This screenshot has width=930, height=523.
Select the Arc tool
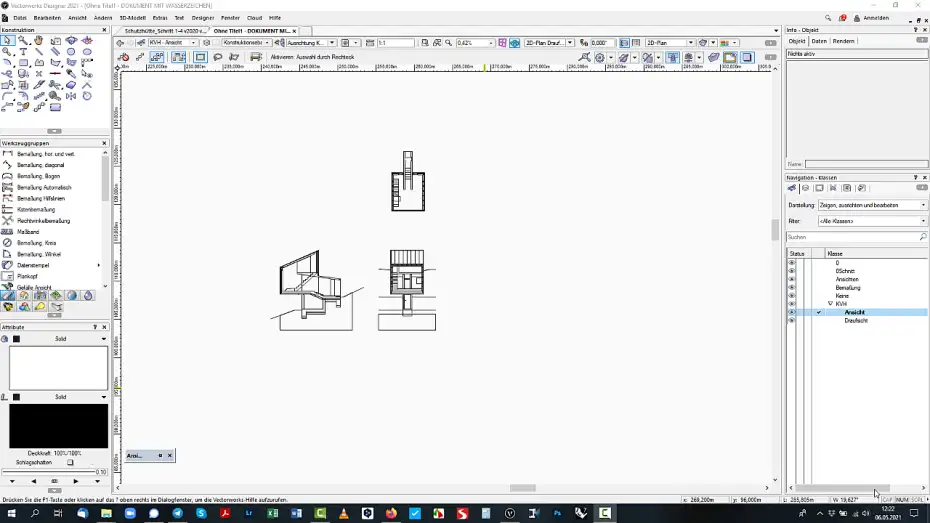coord(7,63)
